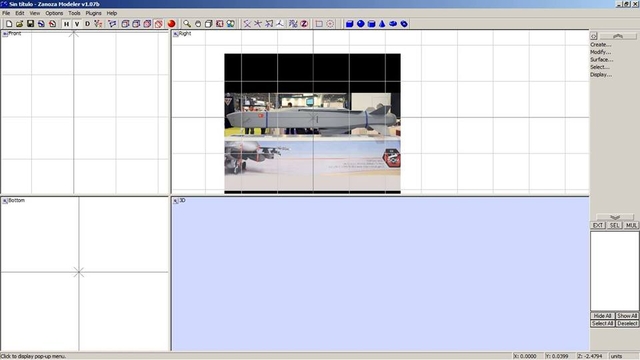This screenshot has height=360, width=640.
Task: Toggle the D axis lock button
Action: point(87,24)
